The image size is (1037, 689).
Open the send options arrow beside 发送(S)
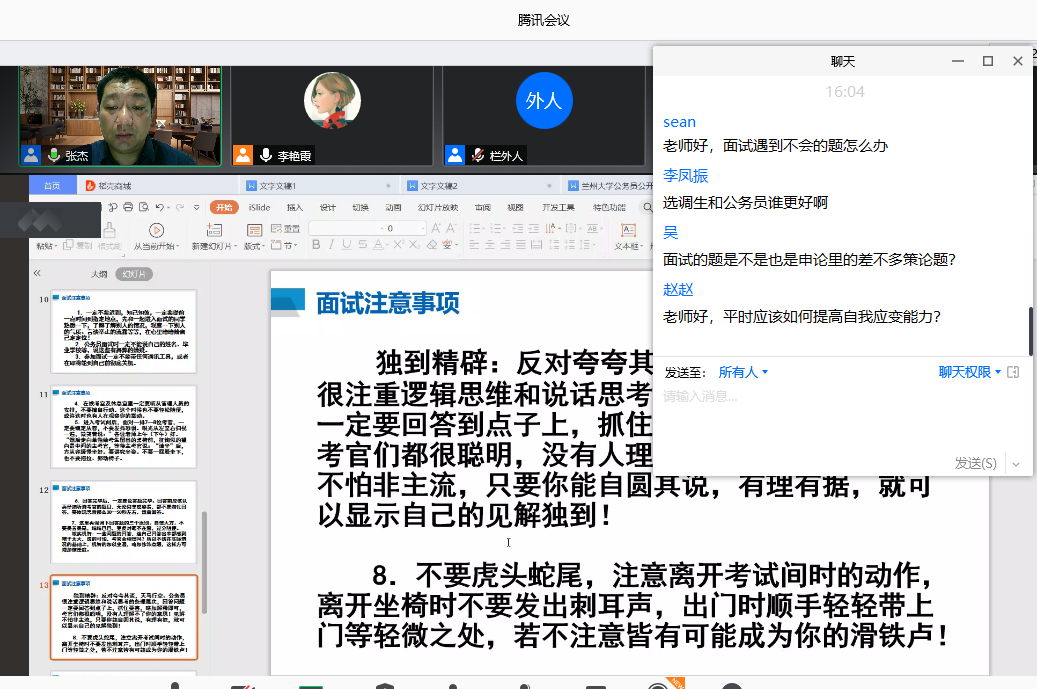tap(1017, 463)
